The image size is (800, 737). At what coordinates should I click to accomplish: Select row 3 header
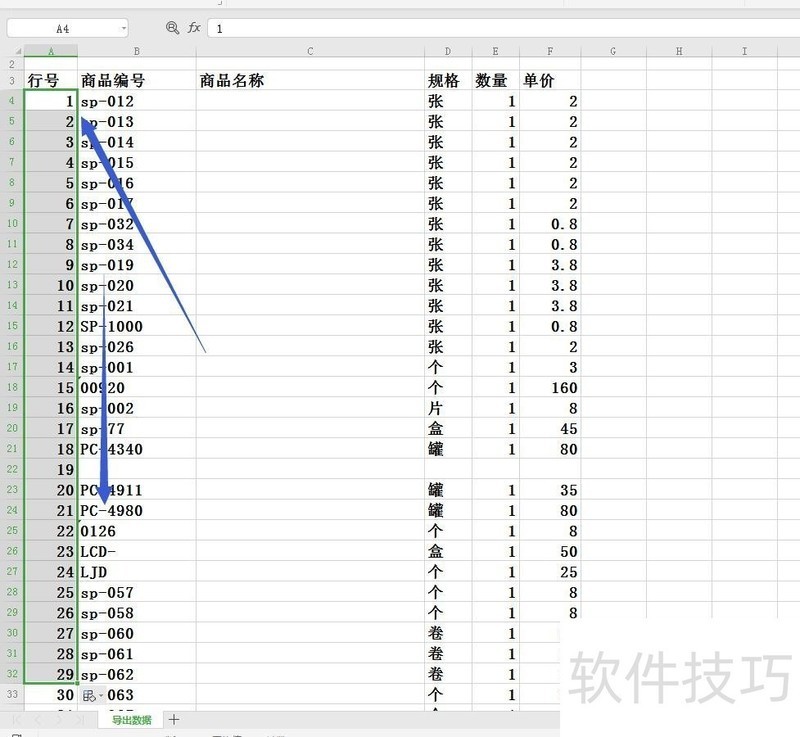(12, 81)
